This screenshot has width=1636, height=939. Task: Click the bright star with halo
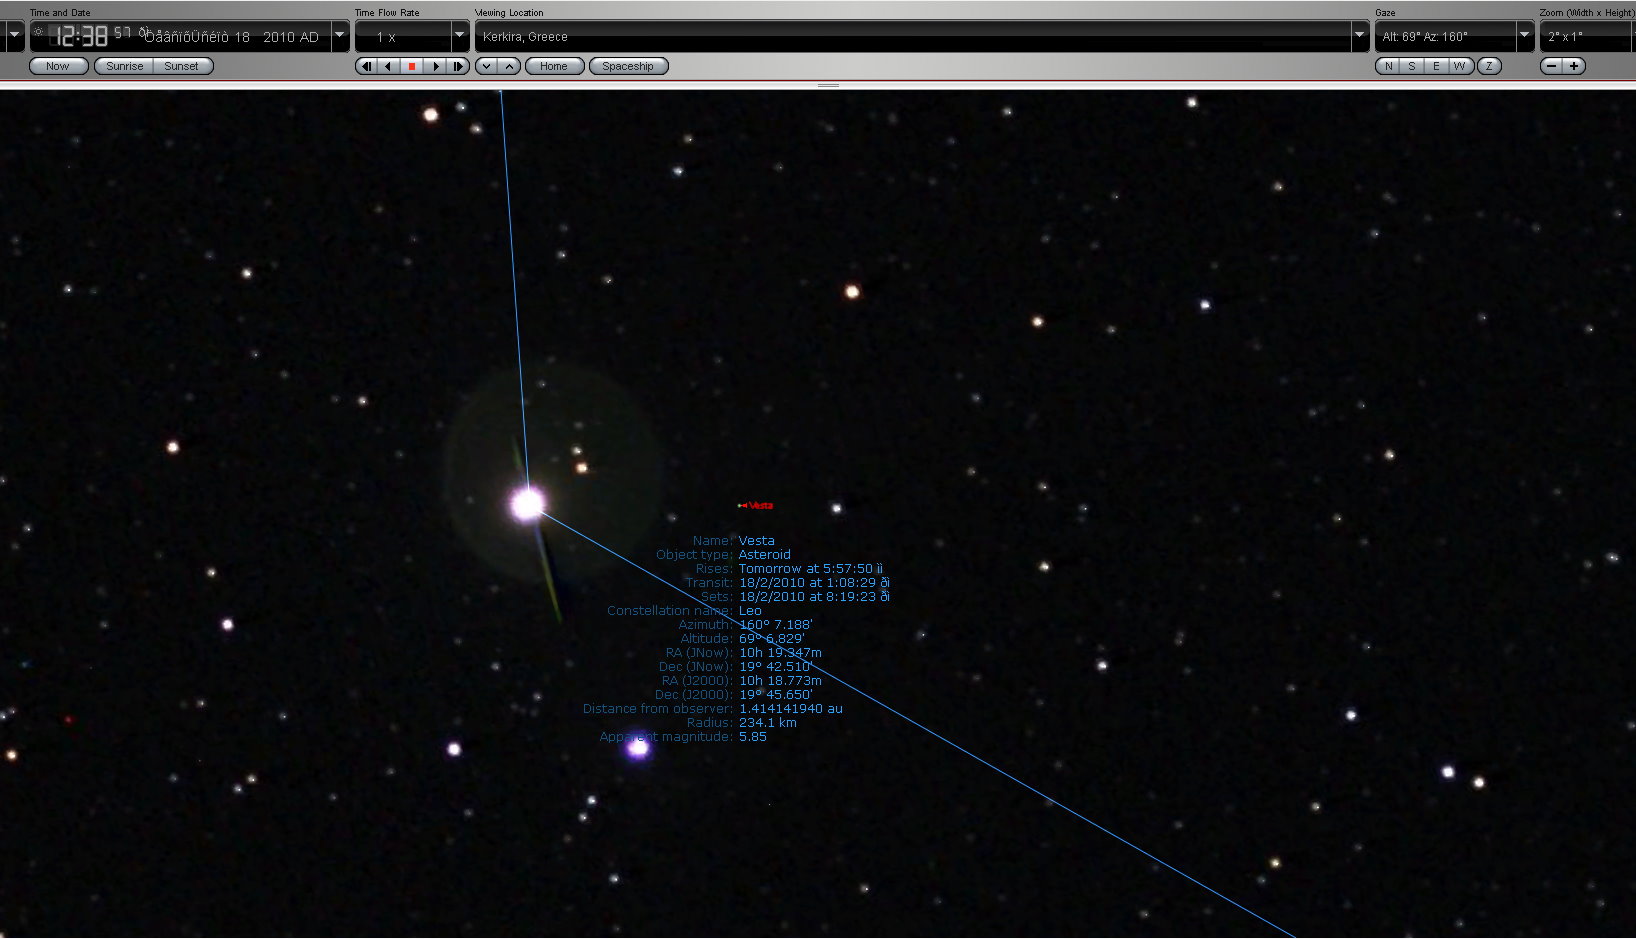pyautogui.click(x=527, y=503)
